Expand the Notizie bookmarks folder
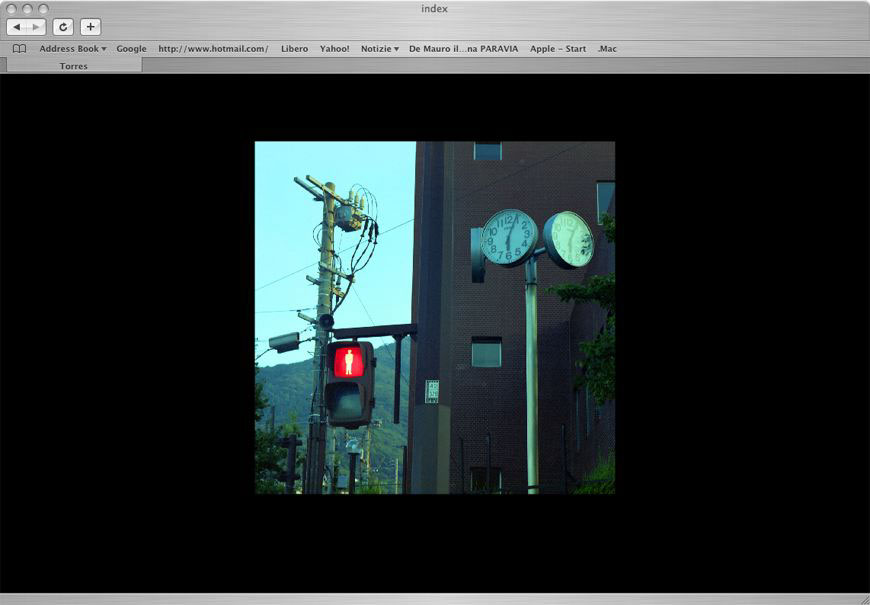 (380, 49)
